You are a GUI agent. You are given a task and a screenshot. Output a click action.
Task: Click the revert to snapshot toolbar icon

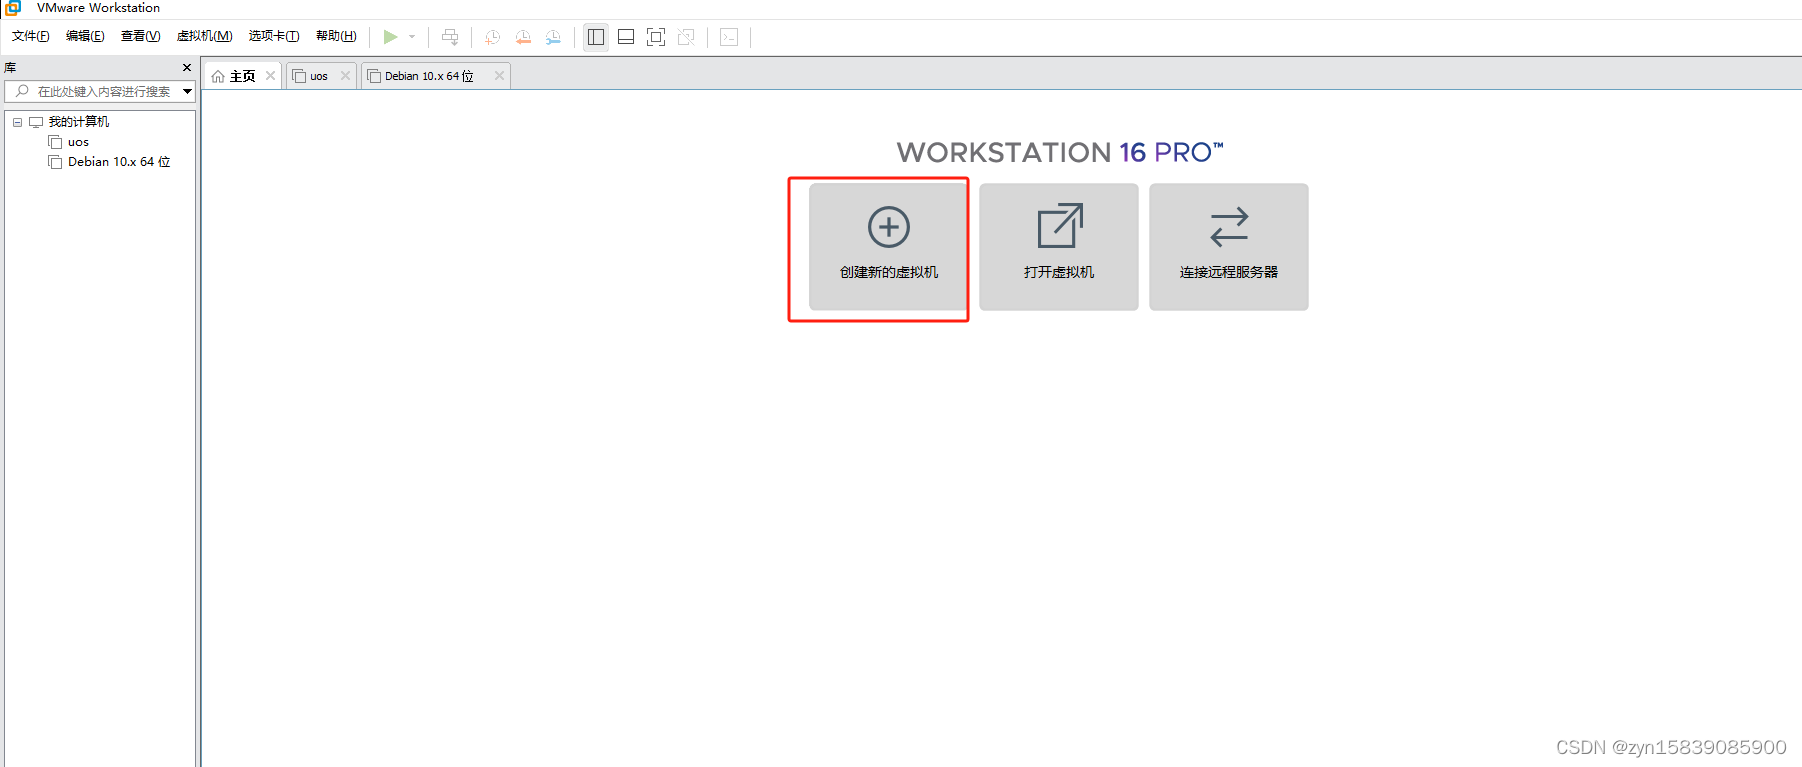(523, 37)
